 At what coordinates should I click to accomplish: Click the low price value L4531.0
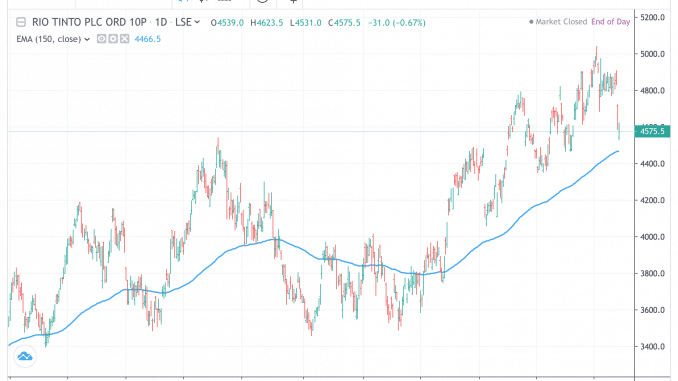306,22
